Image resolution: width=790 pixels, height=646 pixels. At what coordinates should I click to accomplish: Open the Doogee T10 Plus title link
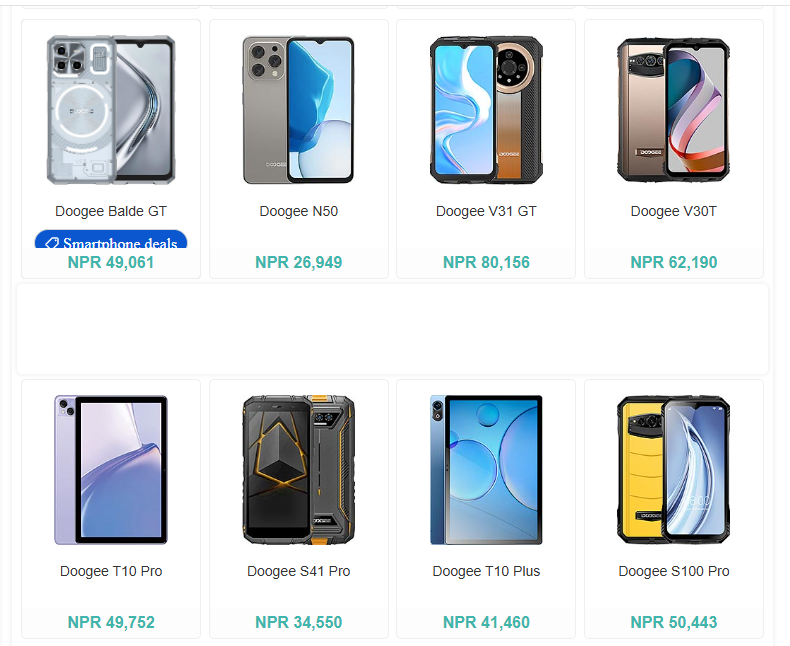pyautogui.click(x=486, y=571)
